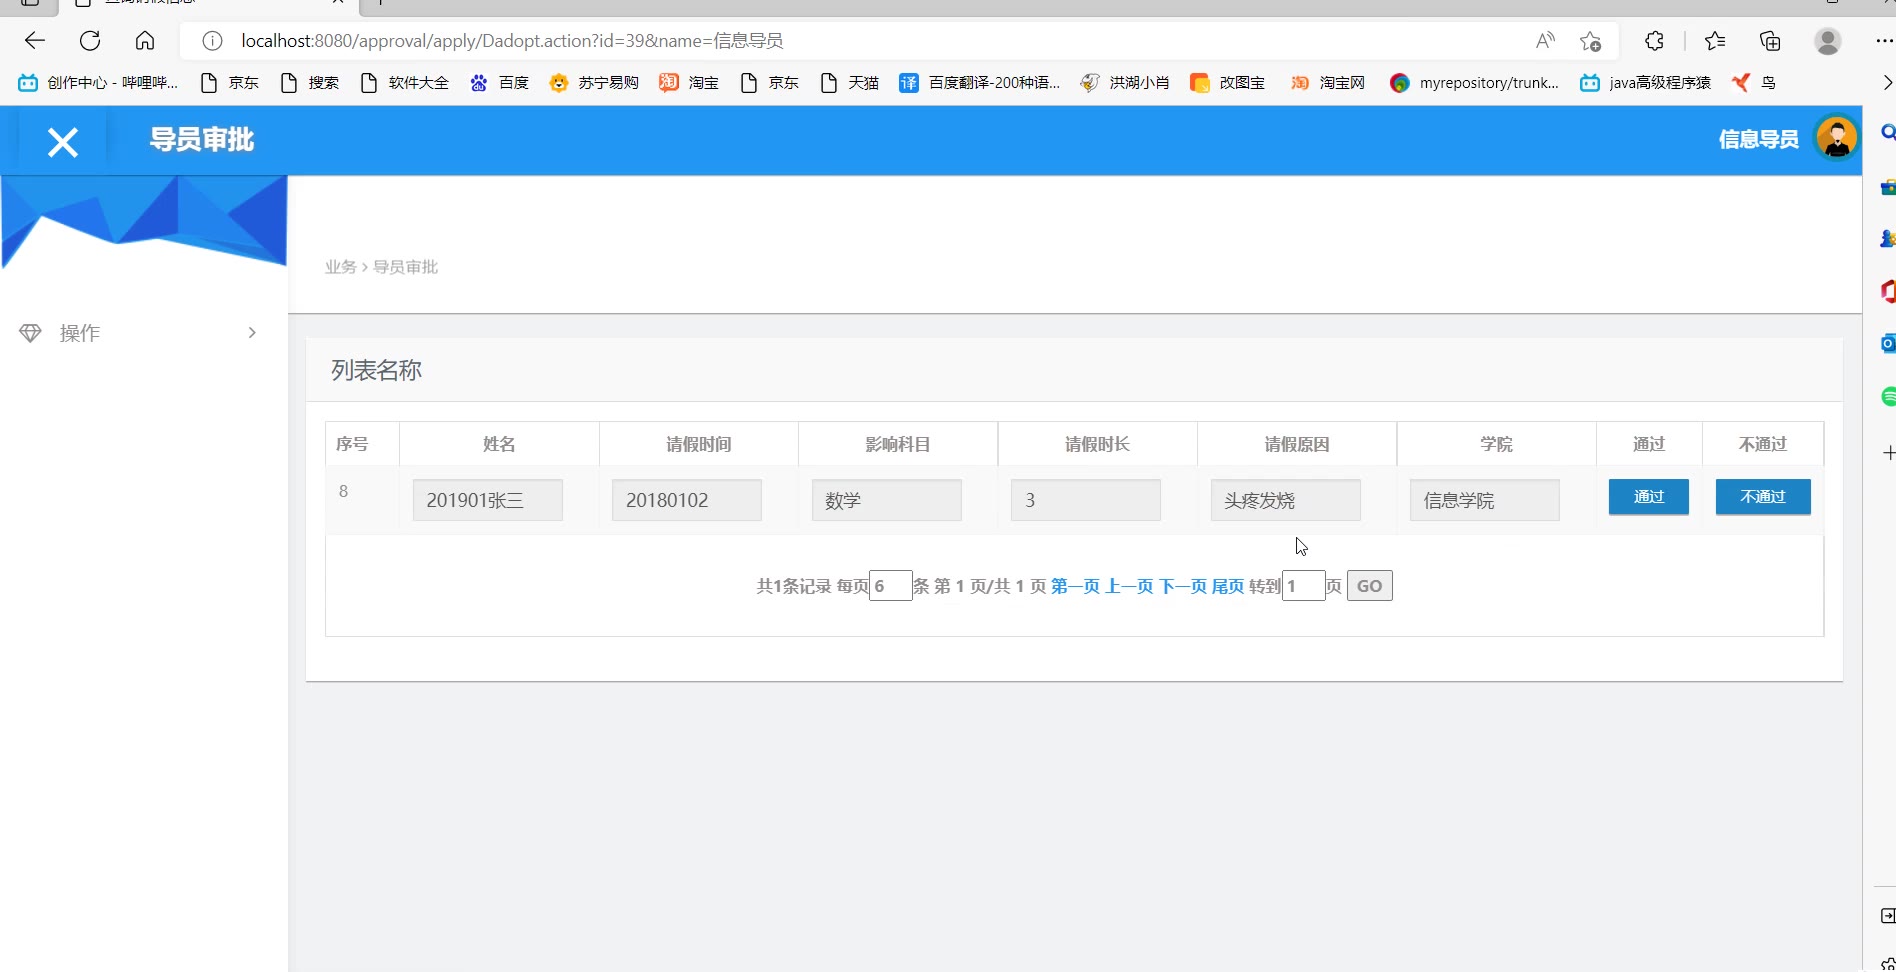Open the 创作中心 - 哔哩哔... bookmark

click(98, 83)
